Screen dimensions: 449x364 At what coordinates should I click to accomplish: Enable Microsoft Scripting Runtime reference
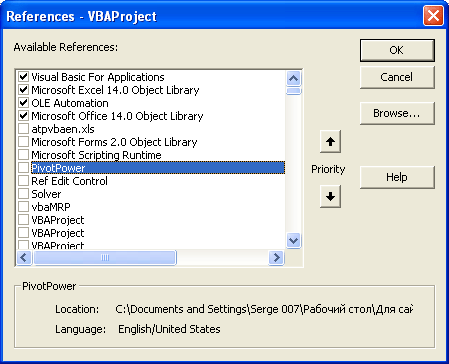point(23,155)
